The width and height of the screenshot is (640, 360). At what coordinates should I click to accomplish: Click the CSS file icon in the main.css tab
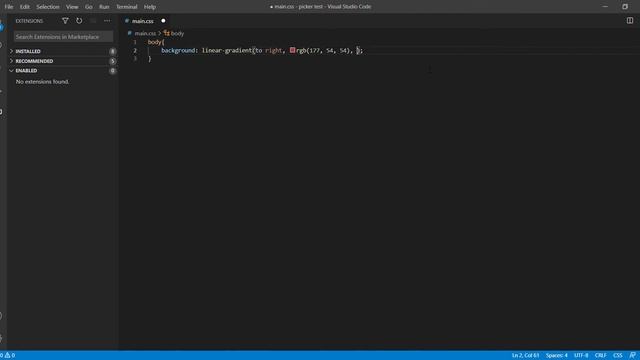click(127, 20)
